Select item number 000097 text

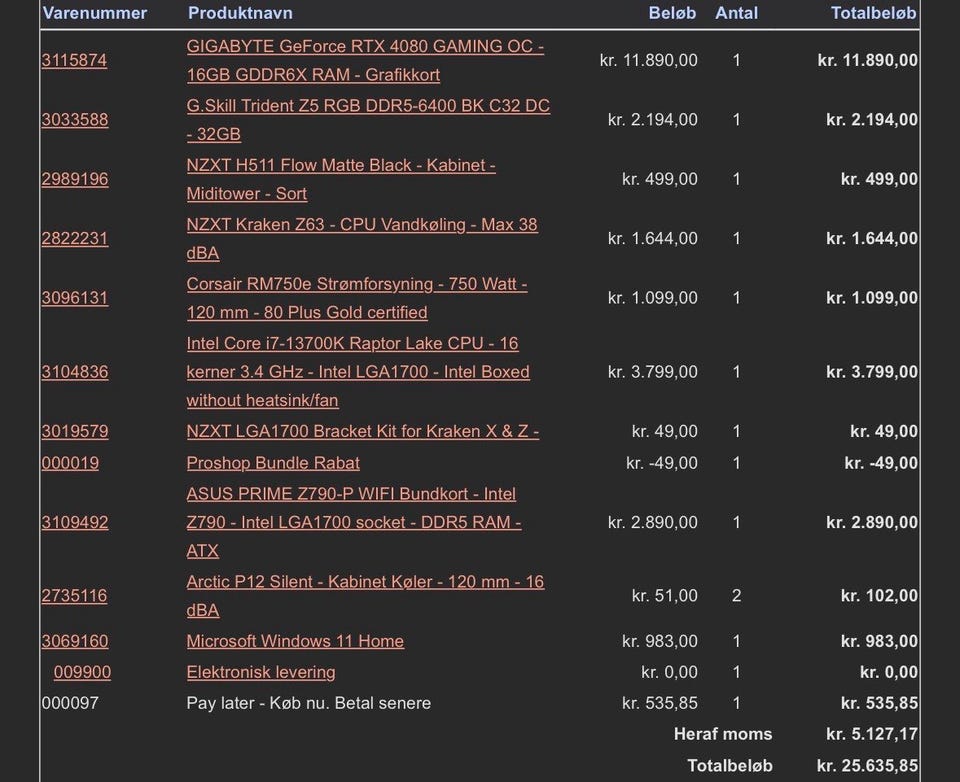point(70,703)
